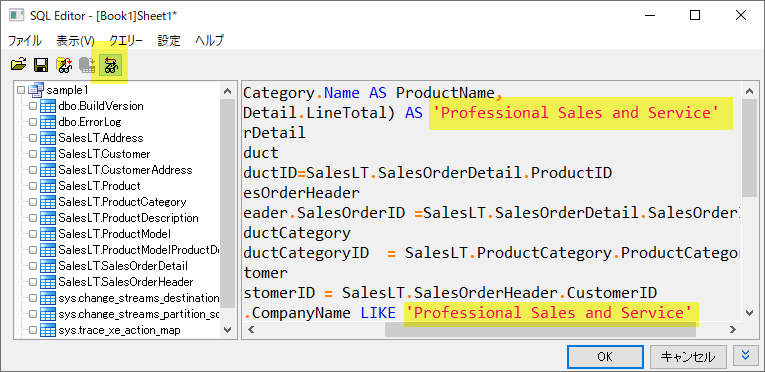Click the table icon of dbo.ErrorLog
765x372 pixels.
(48, 122)
